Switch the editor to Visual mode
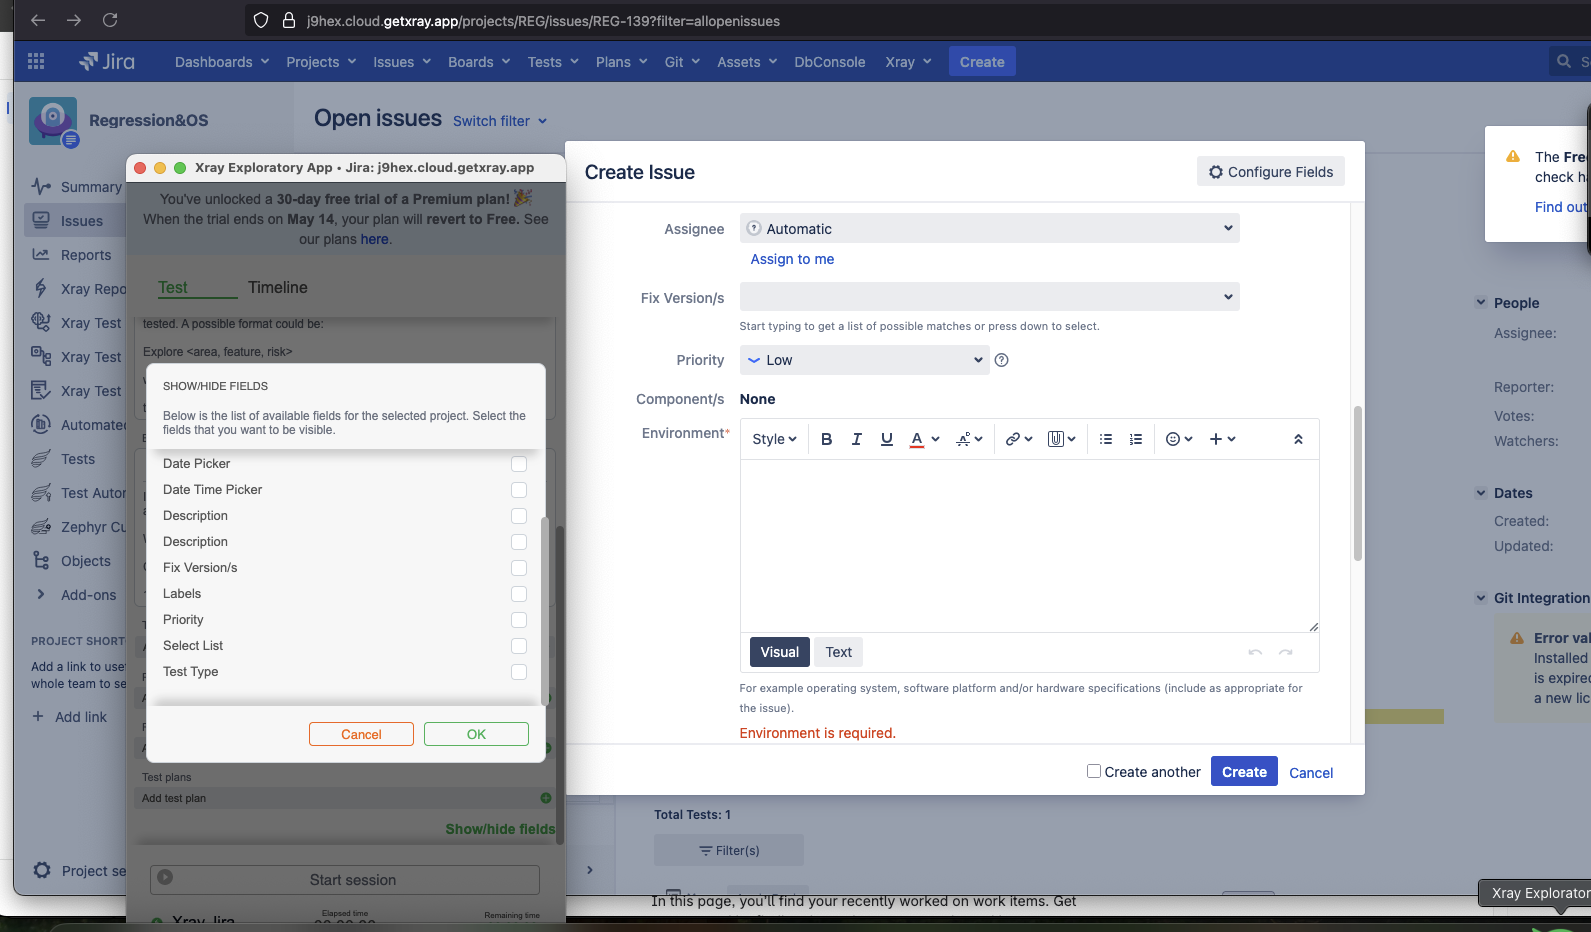Viewport: 1591px width, 932px height. (779, 652)
